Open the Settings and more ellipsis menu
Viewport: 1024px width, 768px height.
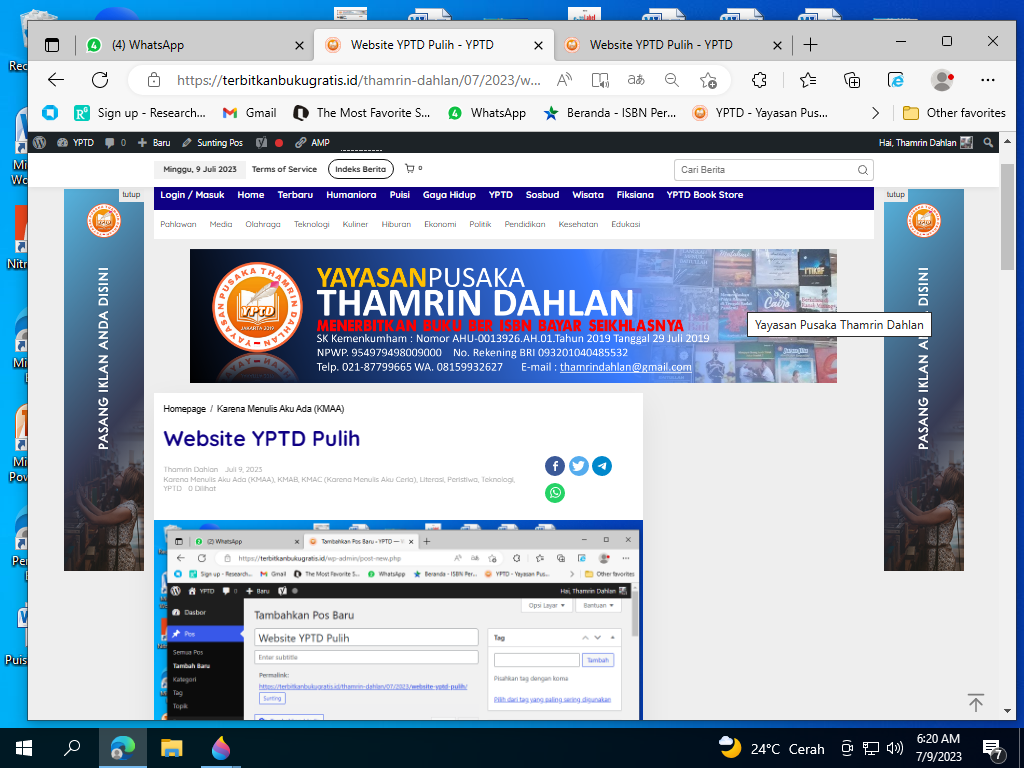[x=988, y=80]
